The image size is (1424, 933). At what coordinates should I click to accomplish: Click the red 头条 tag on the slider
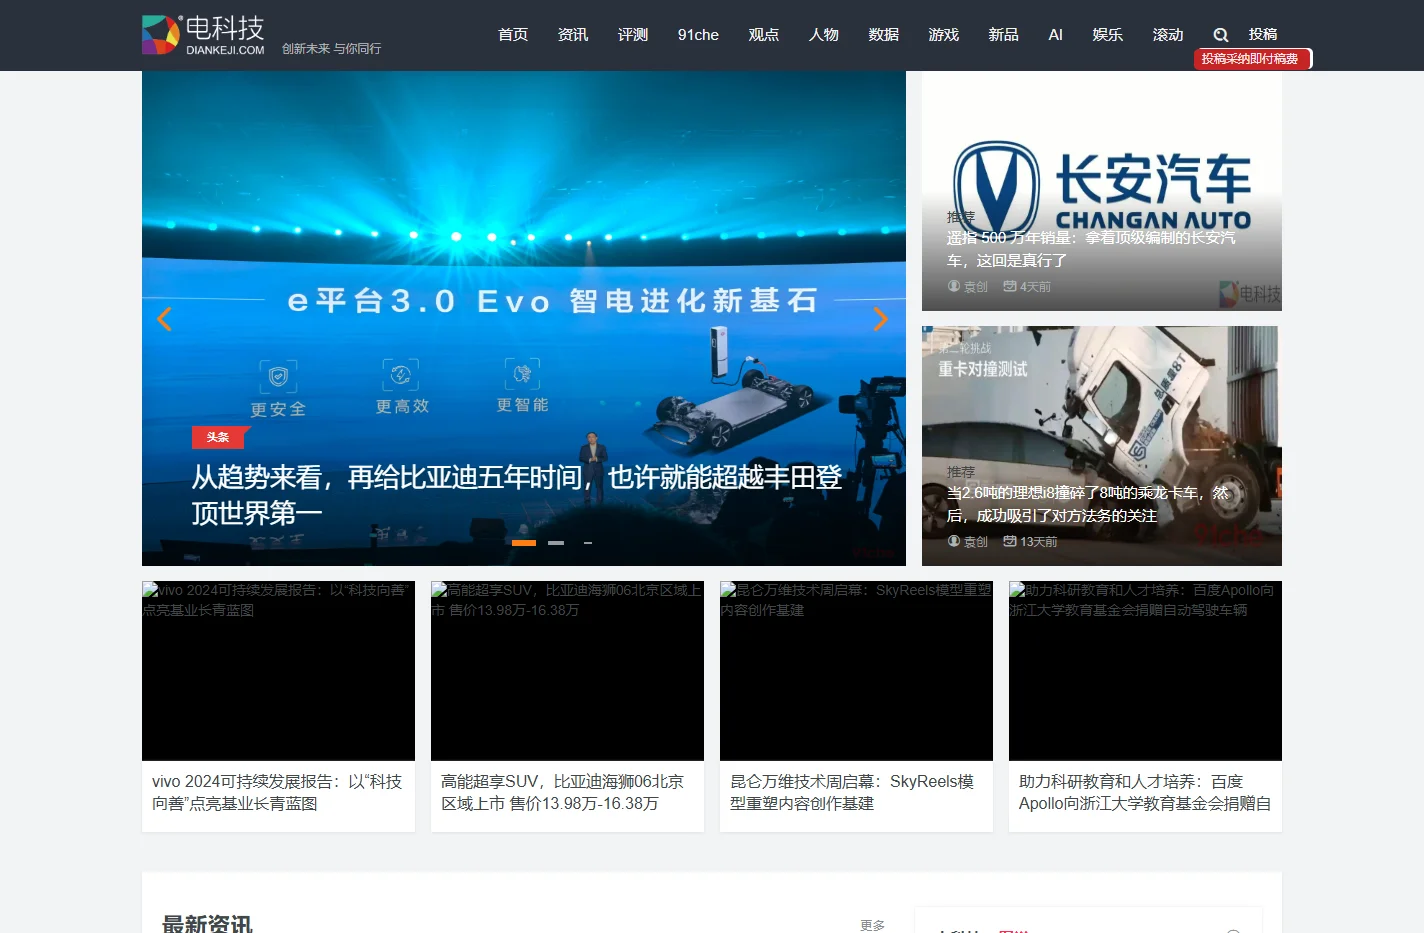click(x=218, y=437)
